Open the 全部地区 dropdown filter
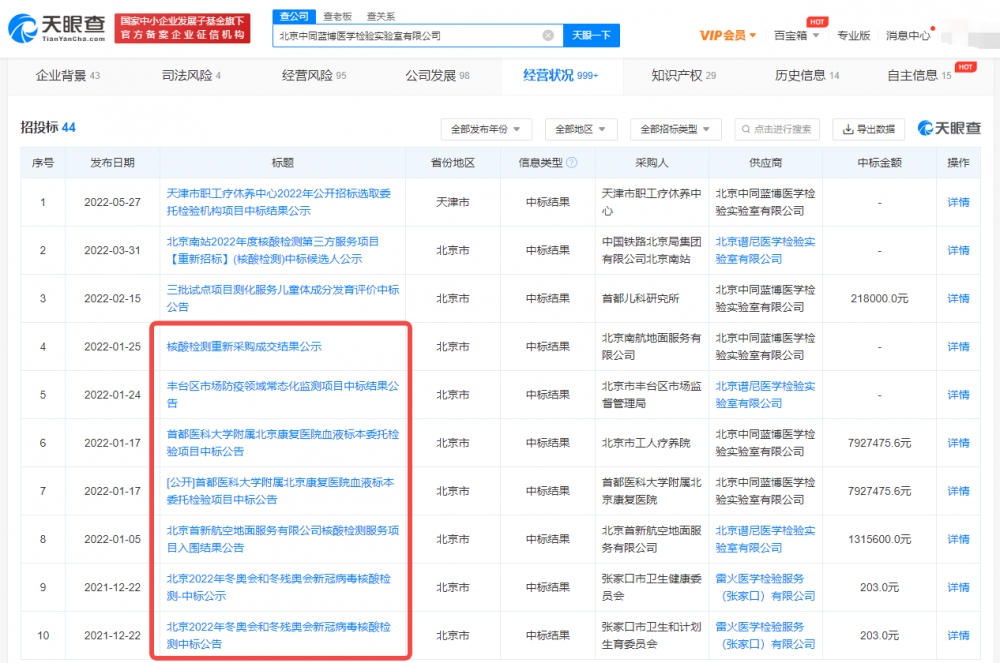 click(x=580, y=129)
